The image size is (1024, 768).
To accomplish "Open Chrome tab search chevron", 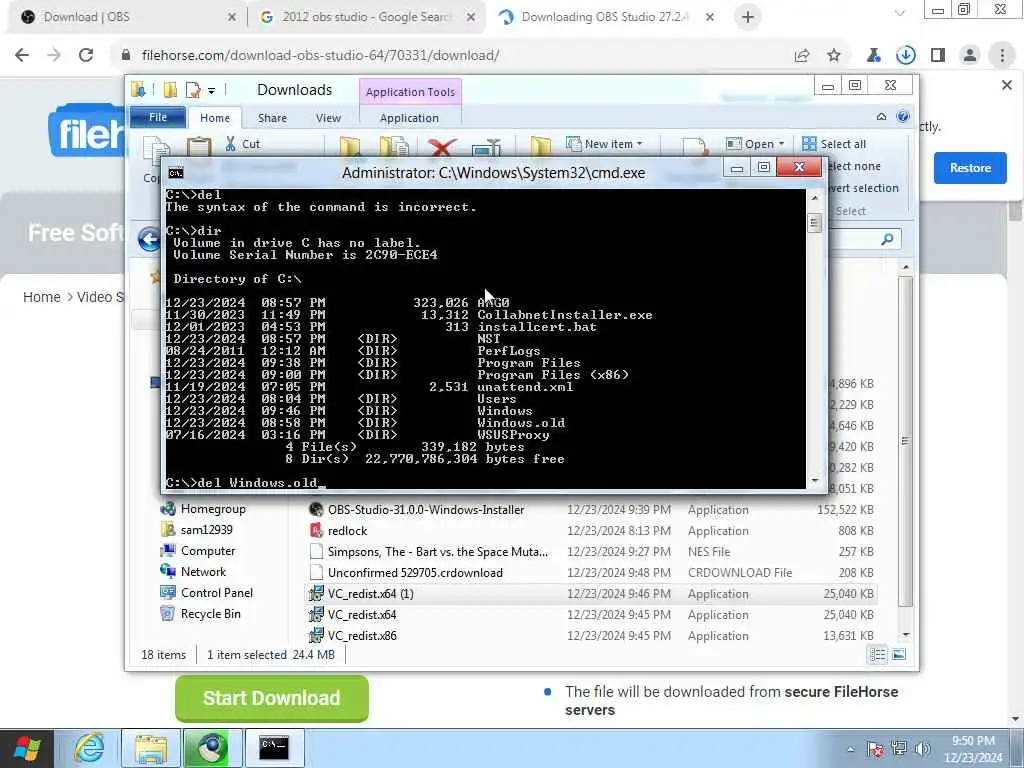I will point(899,14).
